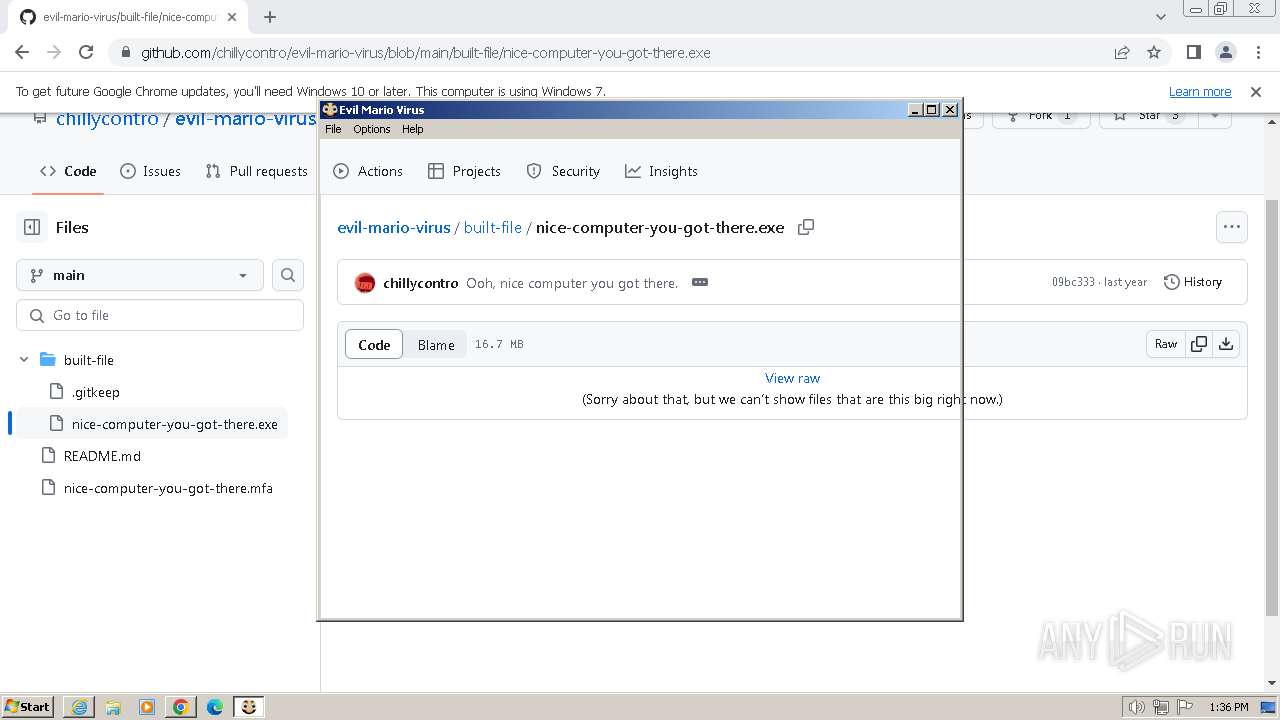
Task: Open the star lists dropdown arrow
Action: tap(1215, 116)
